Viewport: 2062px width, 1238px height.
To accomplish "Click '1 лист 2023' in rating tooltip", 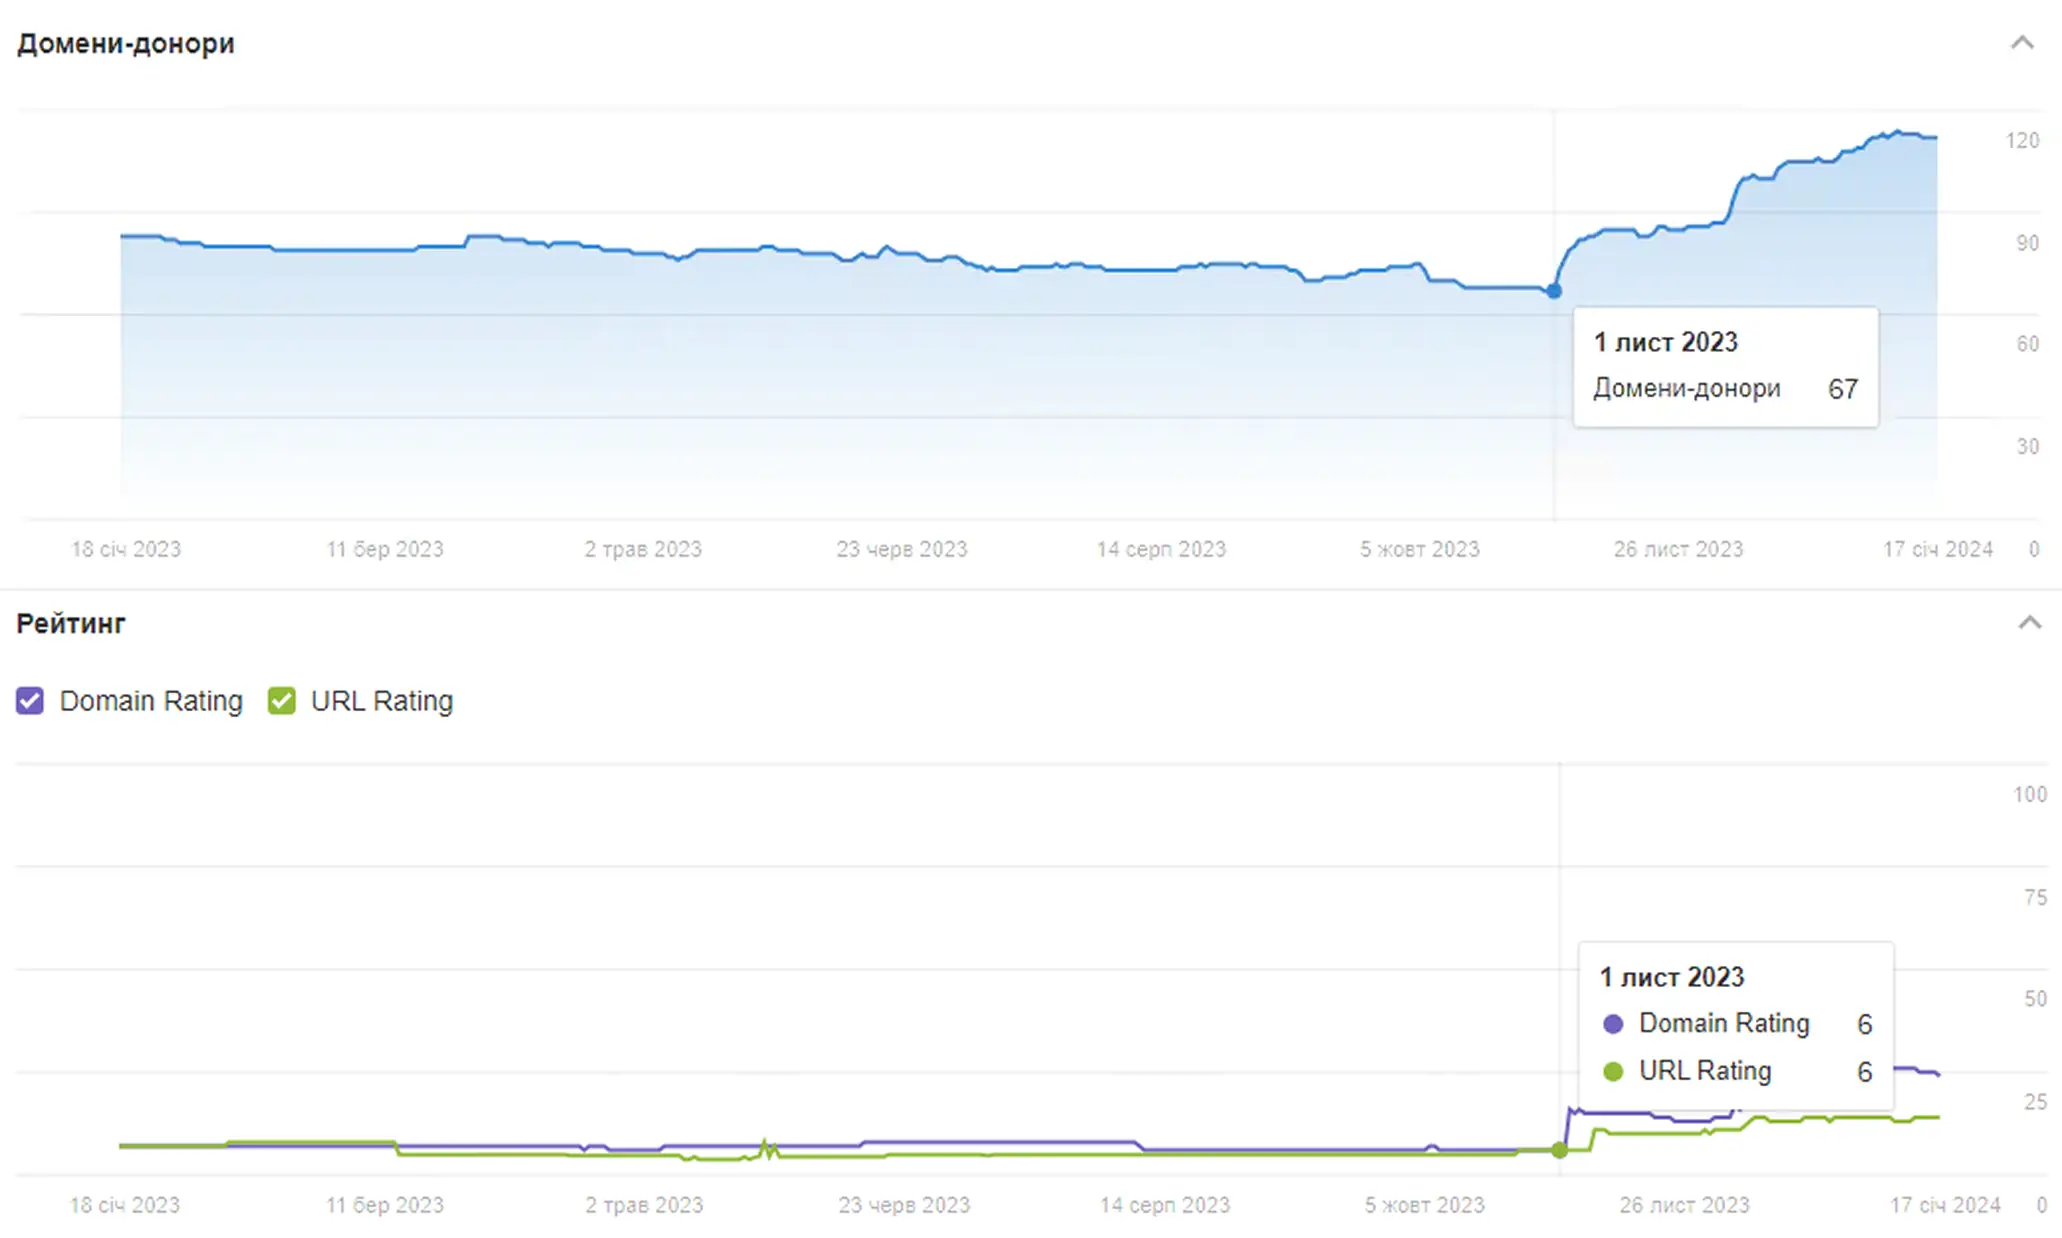I will pos(1672,977).
